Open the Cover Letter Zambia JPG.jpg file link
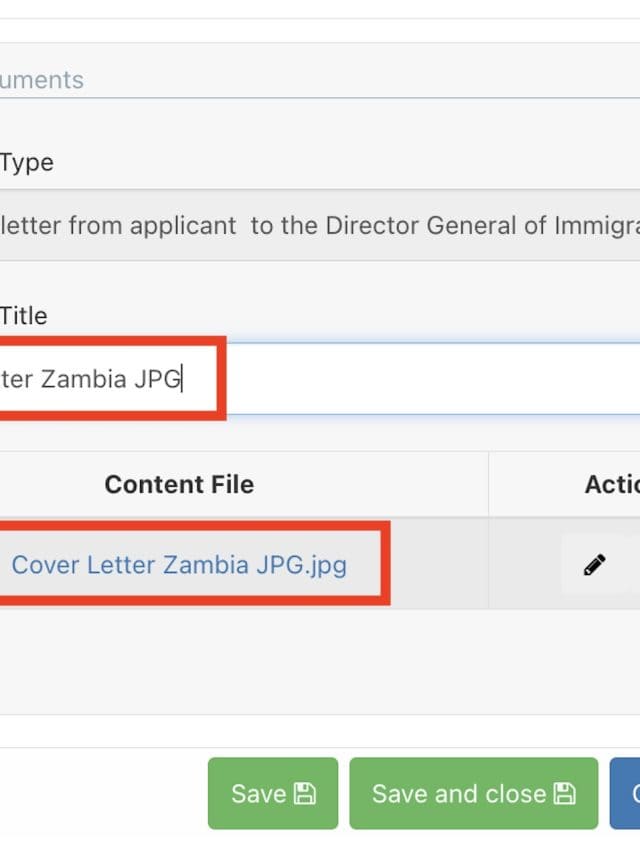This screenshot has width=640, height=853. tap(179, 565)
